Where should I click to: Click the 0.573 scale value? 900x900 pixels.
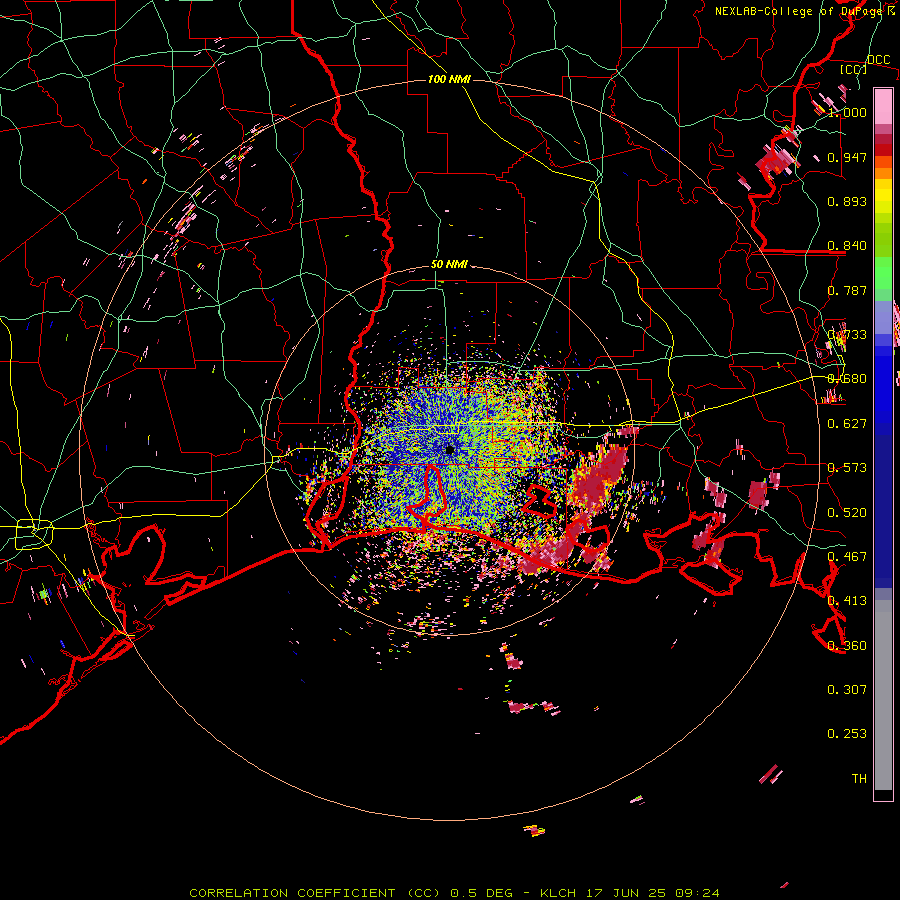coord(847,468)
